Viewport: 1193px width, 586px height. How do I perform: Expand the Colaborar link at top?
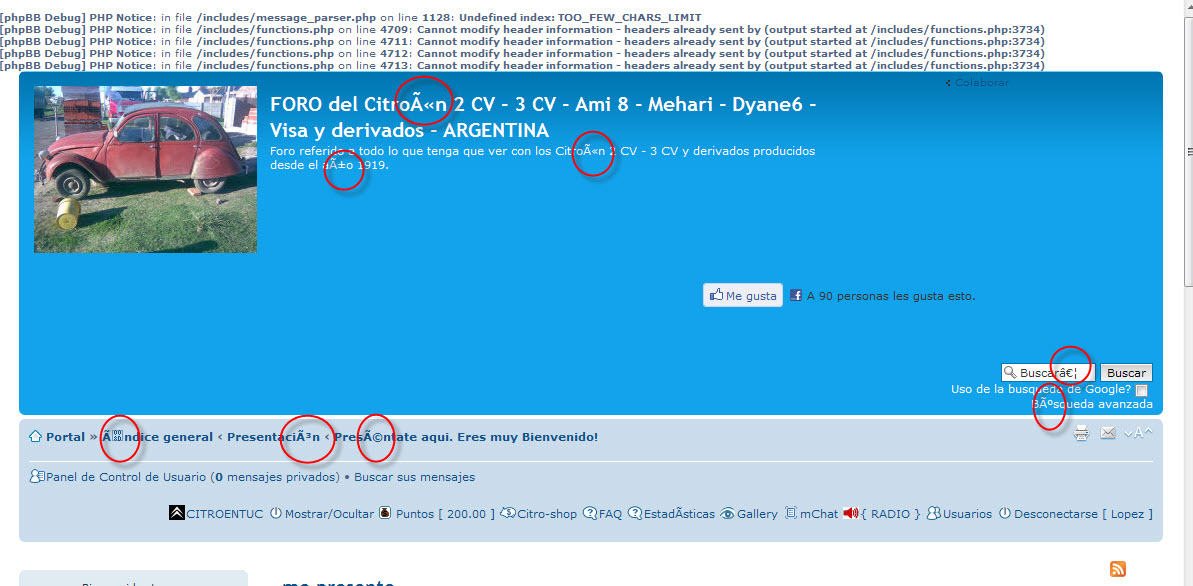pyautogui.click(x=981, y=83)
